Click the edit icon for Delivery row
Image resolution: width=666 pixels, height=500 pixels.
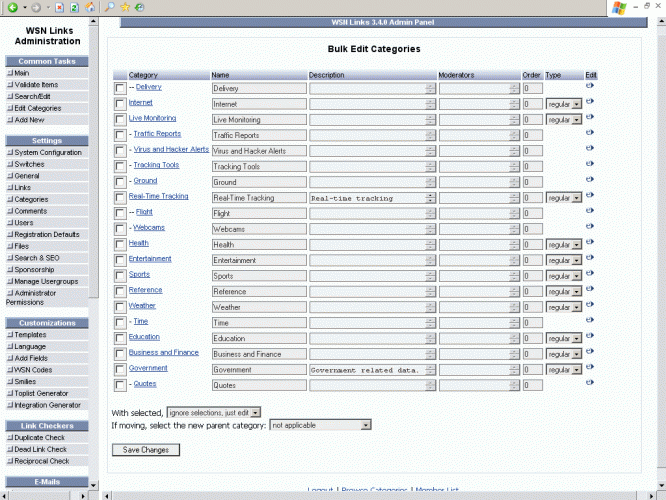tap(590, 86)
